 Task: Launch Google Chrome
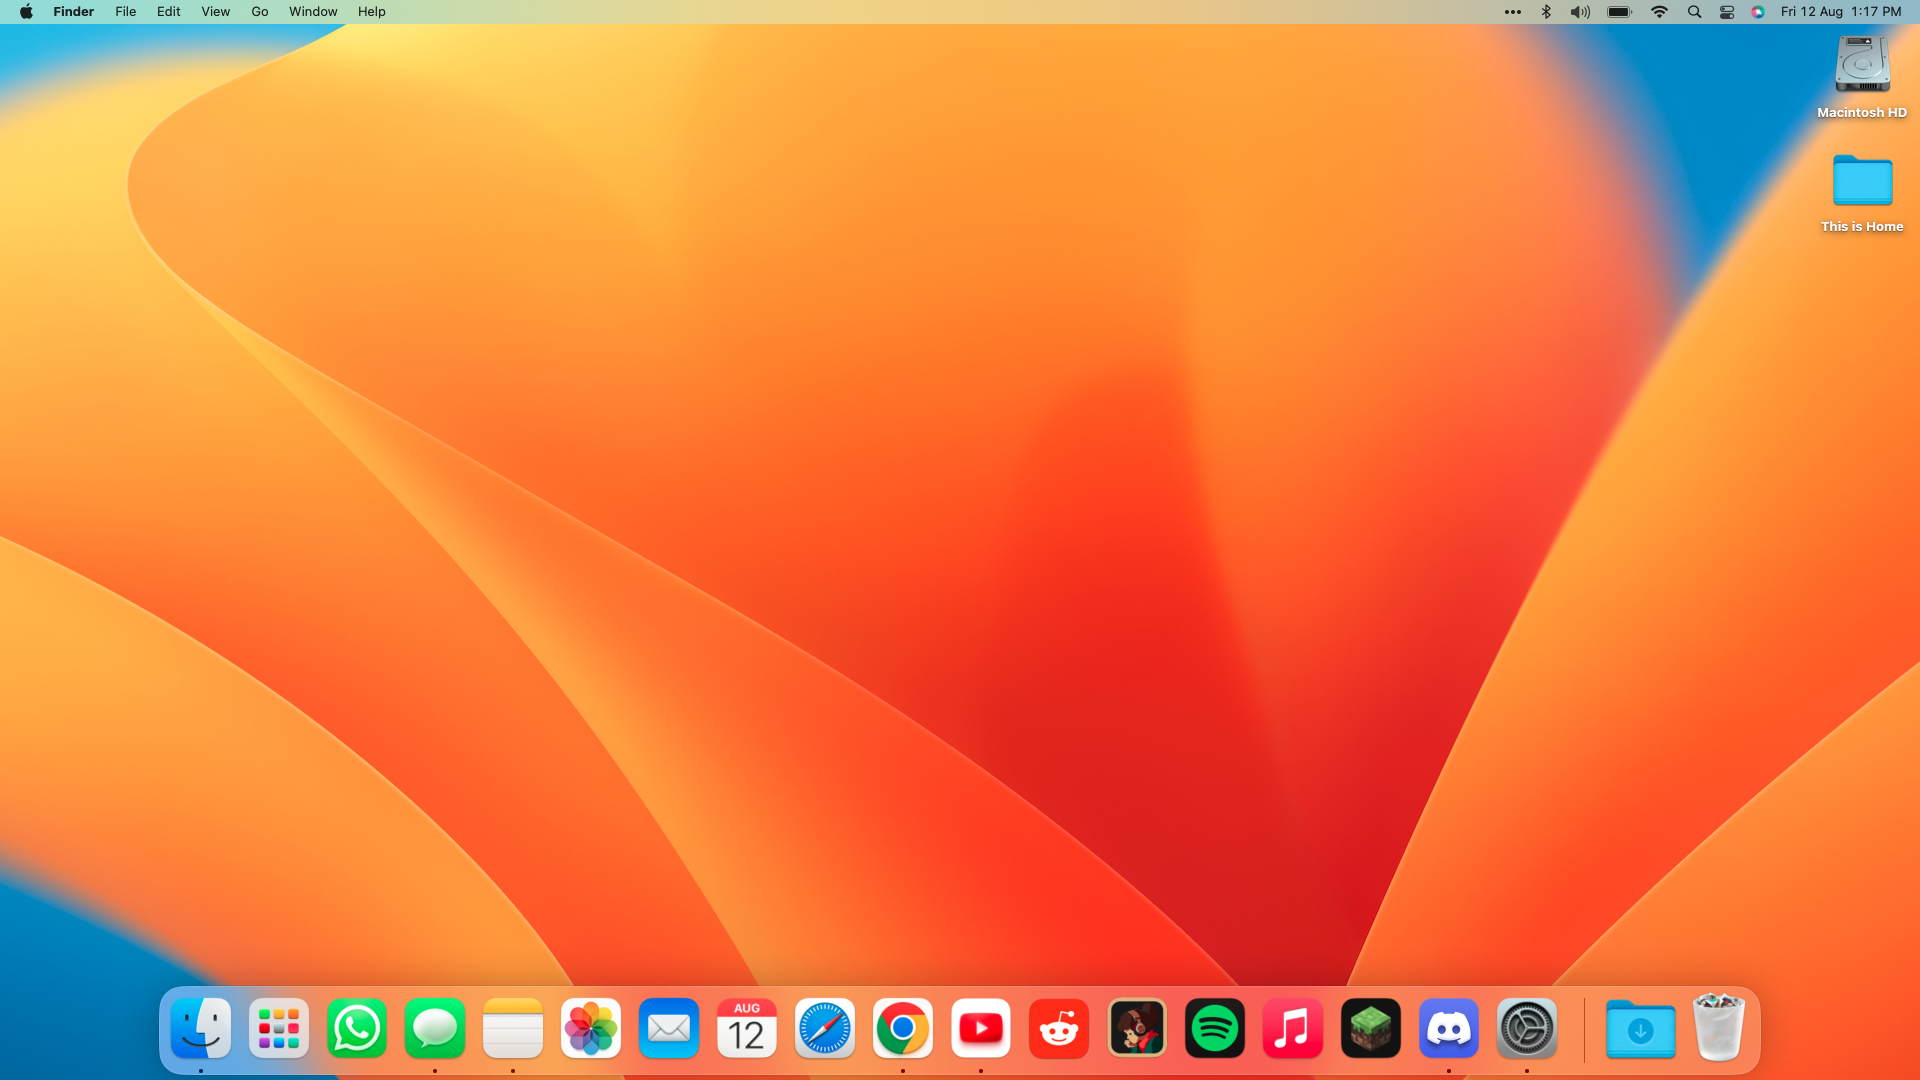click(903, 1028)
